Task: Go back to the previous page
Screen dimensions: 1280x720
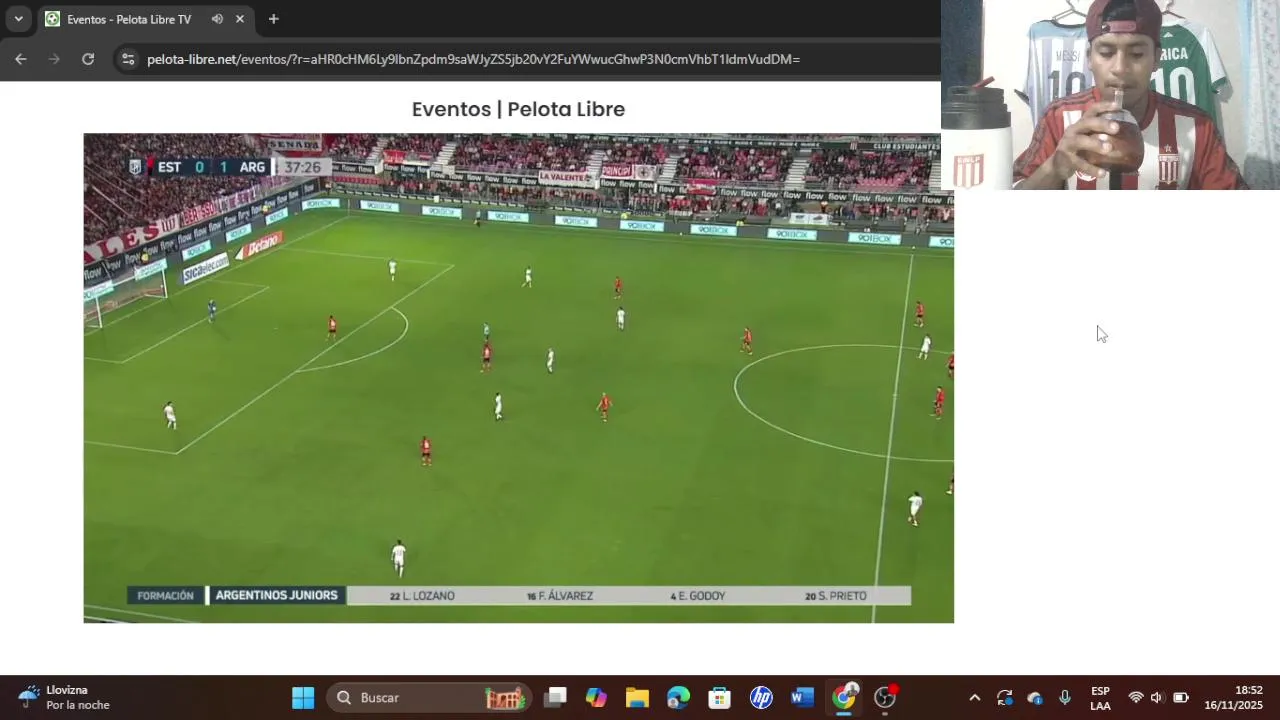Action: pos(21,59)
